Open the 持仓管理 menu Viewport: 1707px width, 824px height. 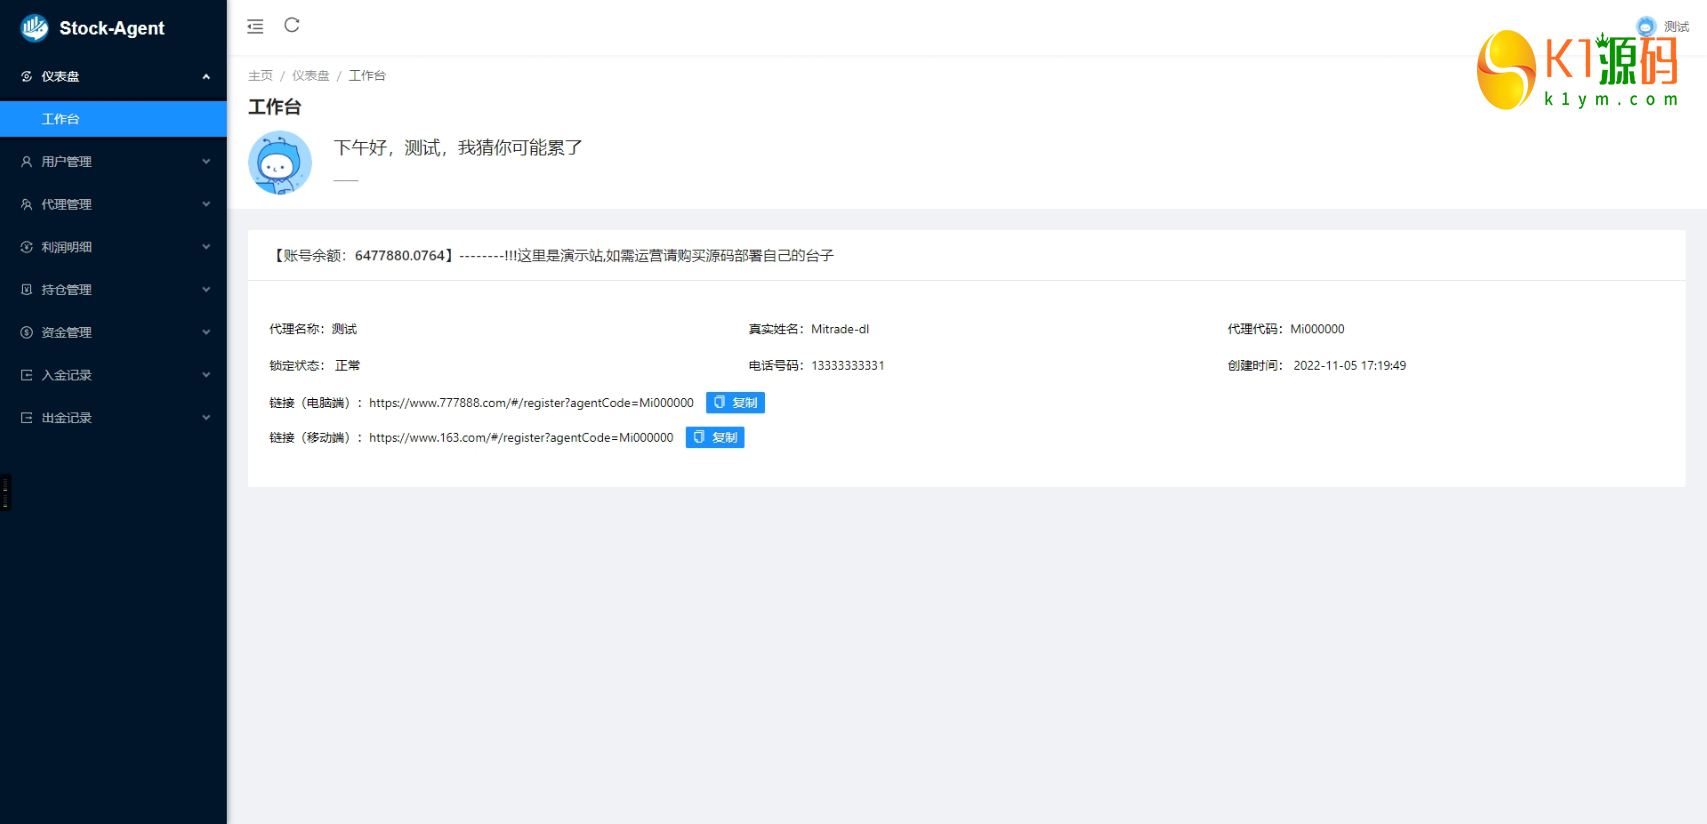click(x=113, y=289)
